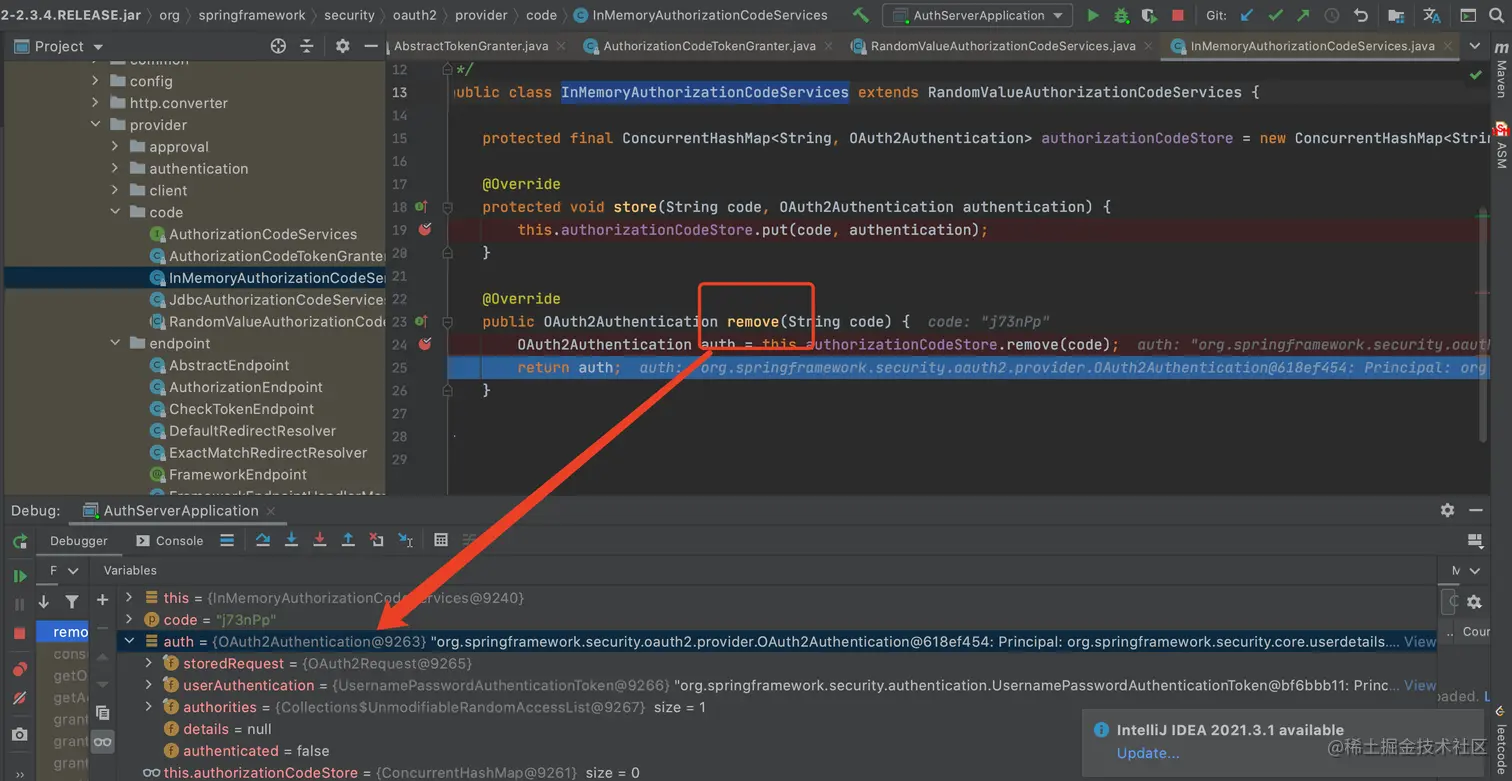Hide the Project tool window
The image size is (1512, 781).
coord(371,46)
